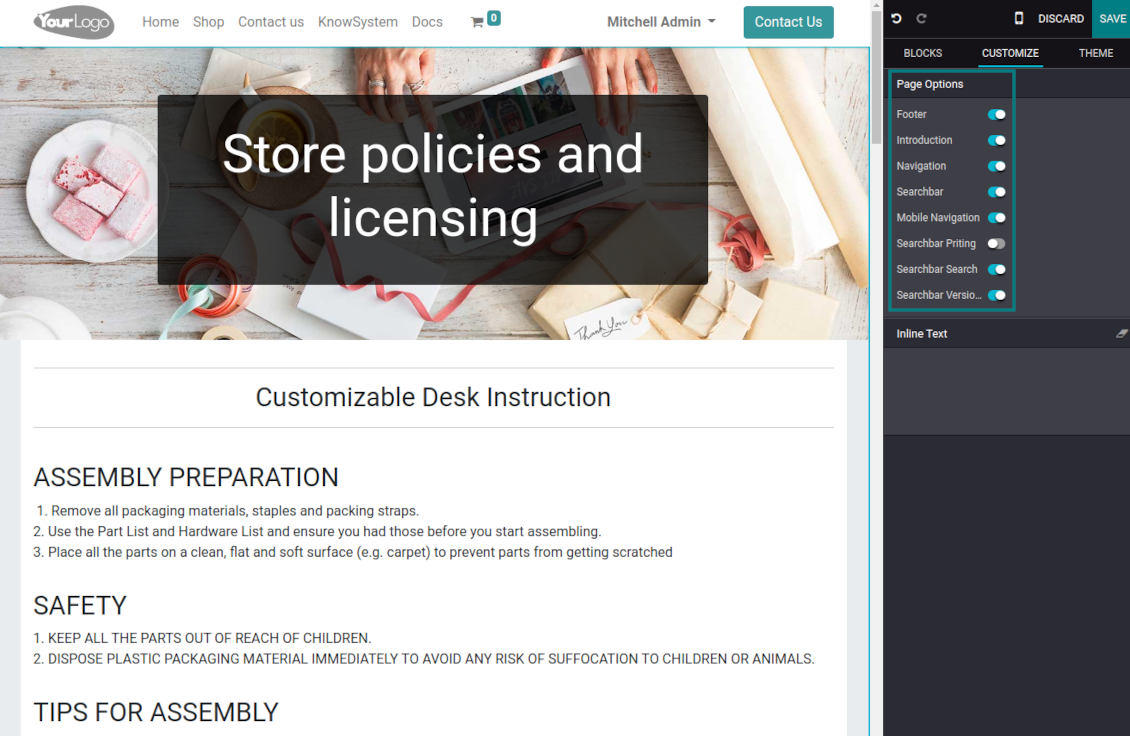
Task: Switch to the Blocks tab
Action: [x=922, y=53]
